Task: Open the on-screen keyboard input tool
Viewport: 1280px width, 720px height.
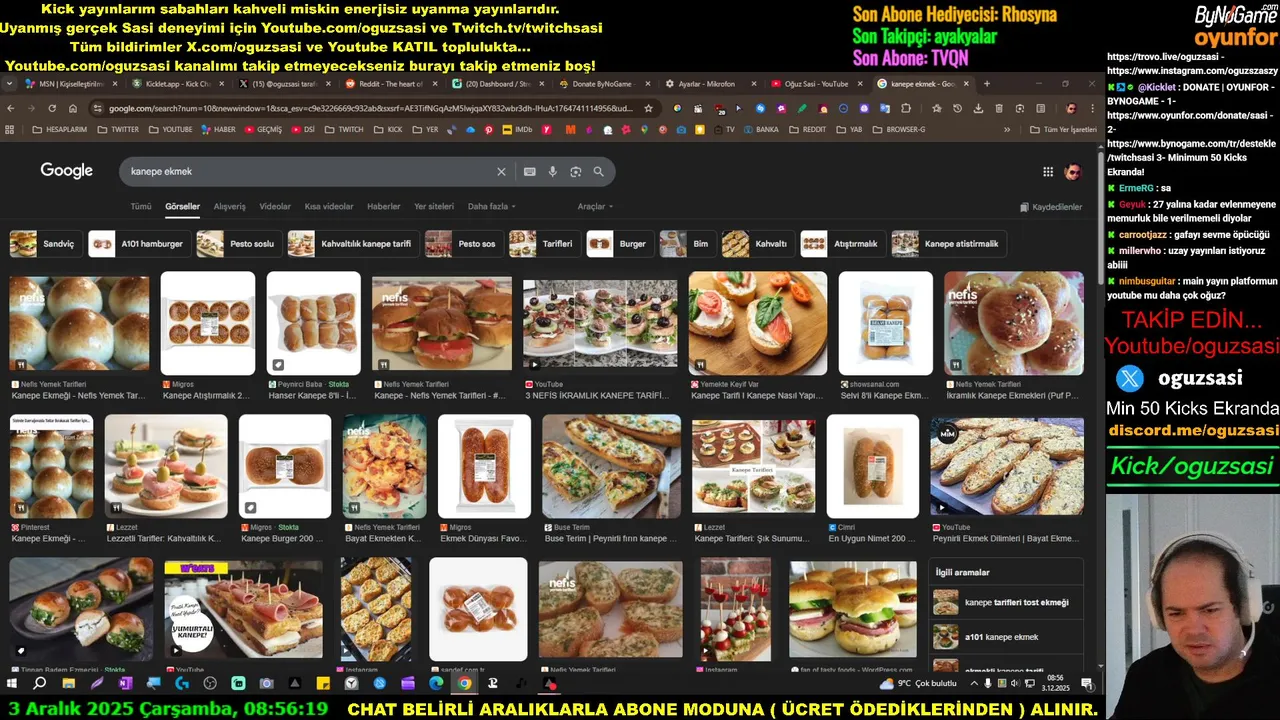Action: coord(529,172)
